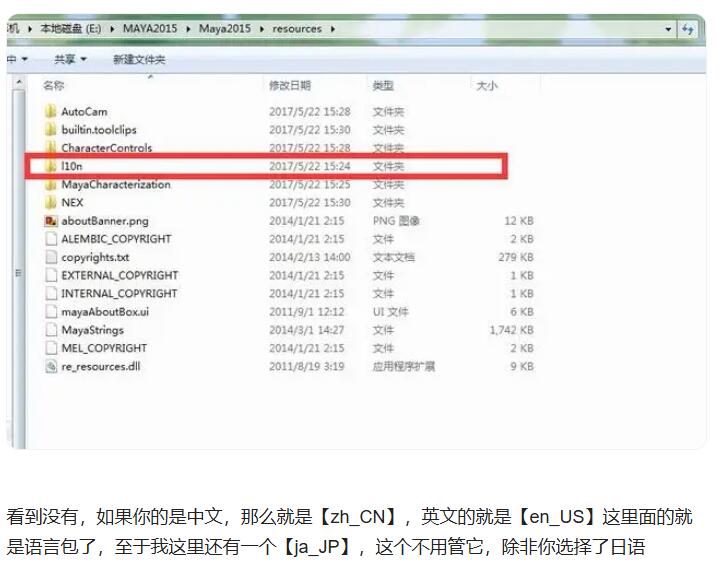724x574 pixels.
Task: Select the MayaStrings file row
Action: click(92, 330)
